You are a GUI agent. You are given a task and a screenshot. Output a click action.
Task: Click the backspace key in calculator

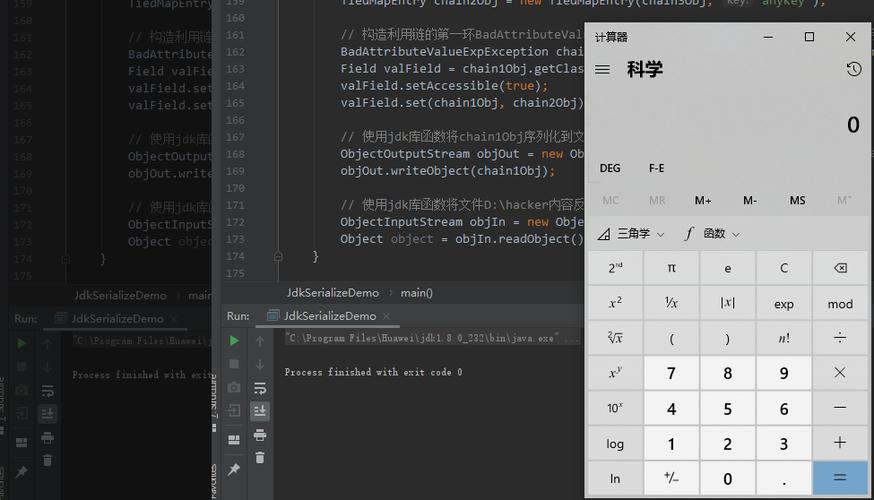coord(840,268)
